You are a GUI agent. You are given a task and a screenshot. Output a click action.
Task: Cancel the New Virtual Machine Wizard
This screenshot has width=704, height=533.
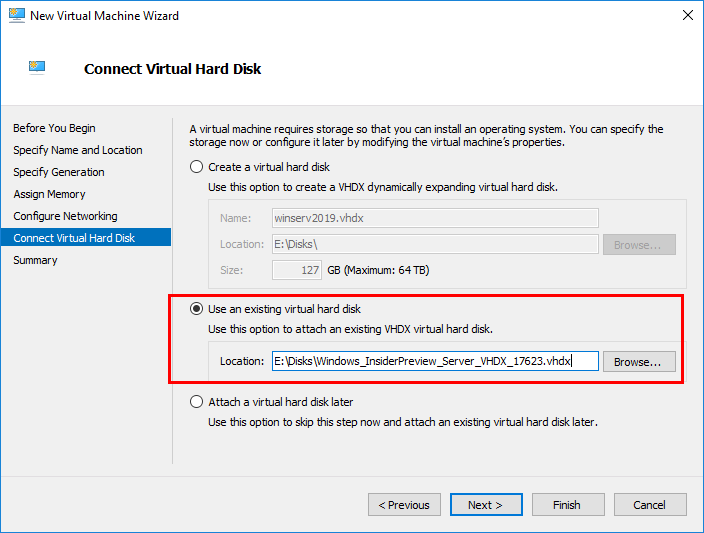click(x=650, y=505)
